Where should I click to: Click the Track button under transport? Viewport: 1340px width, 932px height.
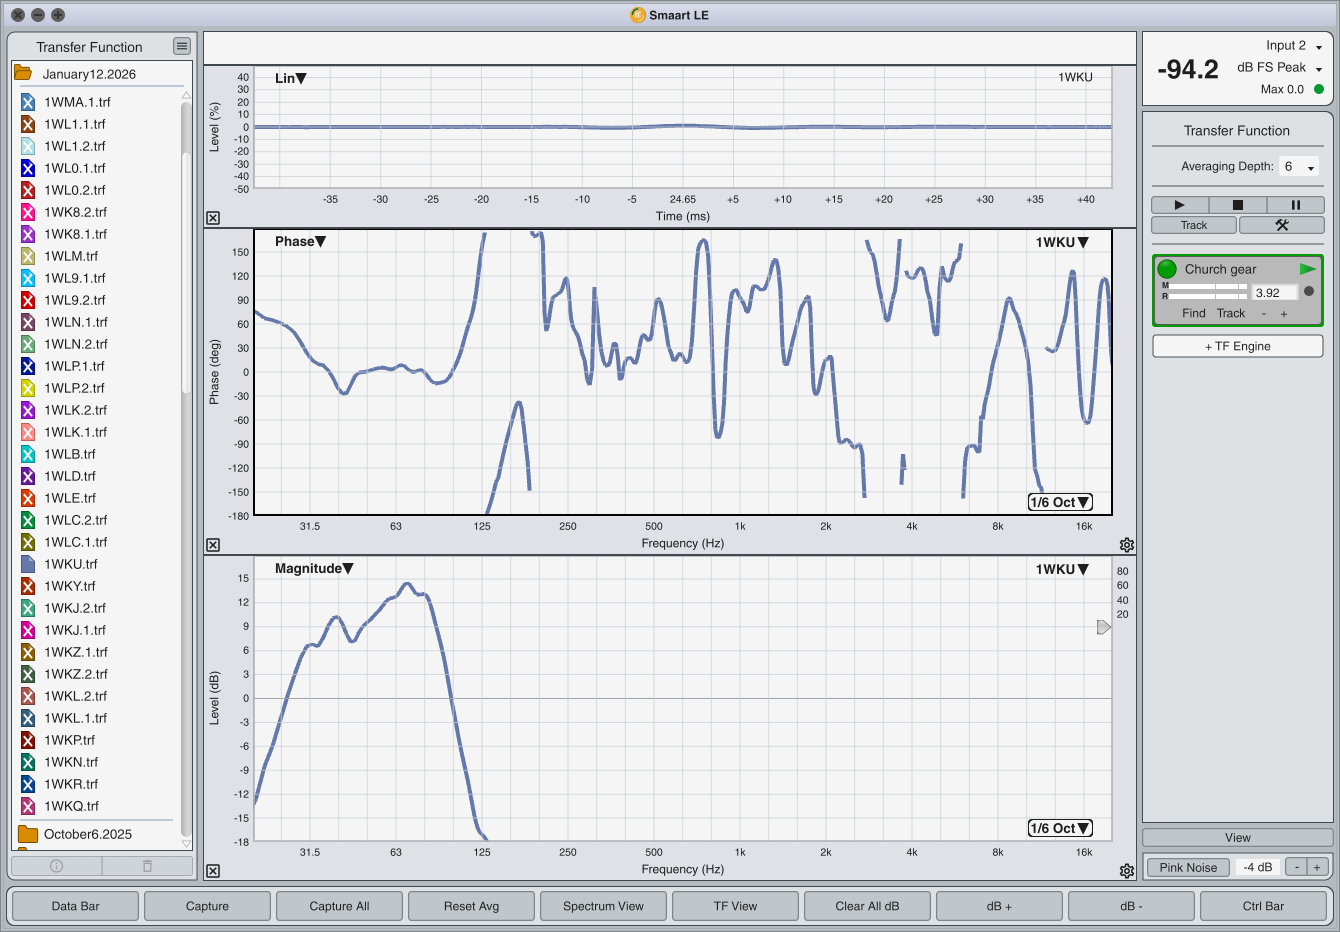click(1194, 225)
